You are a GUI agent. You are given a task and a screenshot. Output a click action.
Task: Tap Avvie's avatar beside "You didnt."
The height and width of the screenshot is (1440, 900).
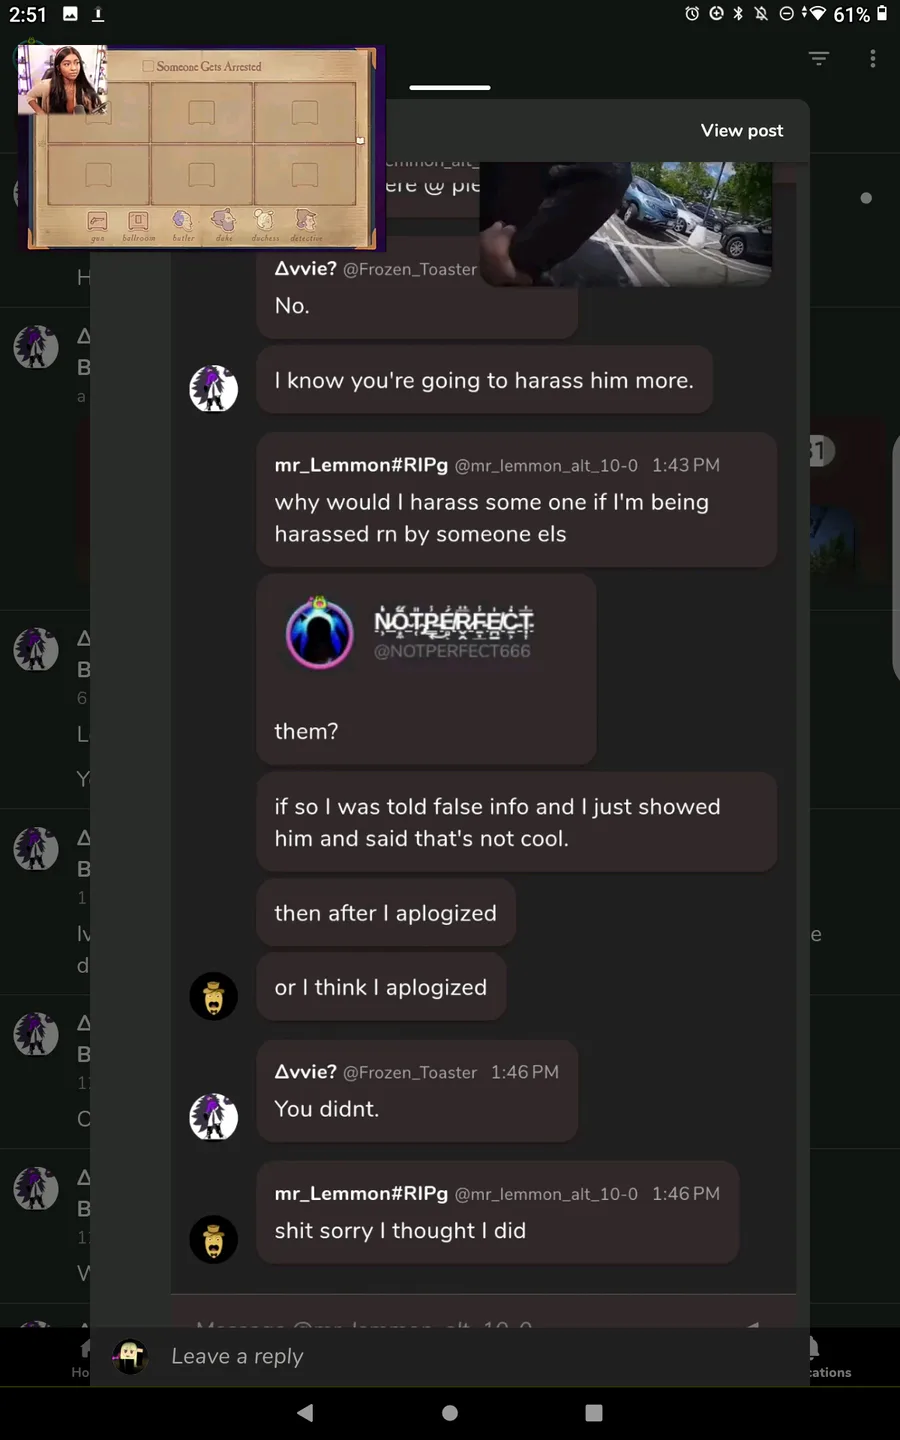coord(214,1117)
